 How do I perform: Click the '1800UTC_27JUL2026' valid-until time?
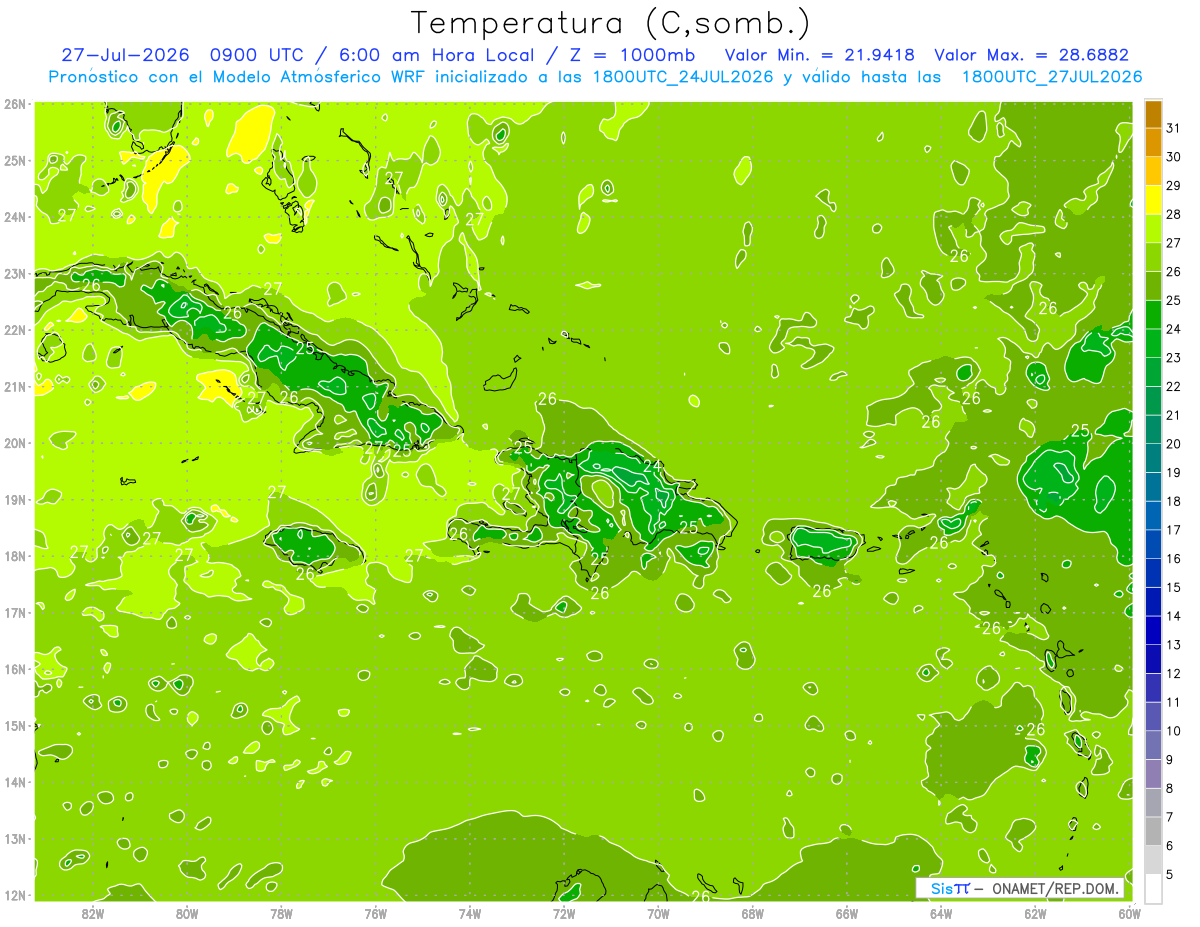[1052, 76]
